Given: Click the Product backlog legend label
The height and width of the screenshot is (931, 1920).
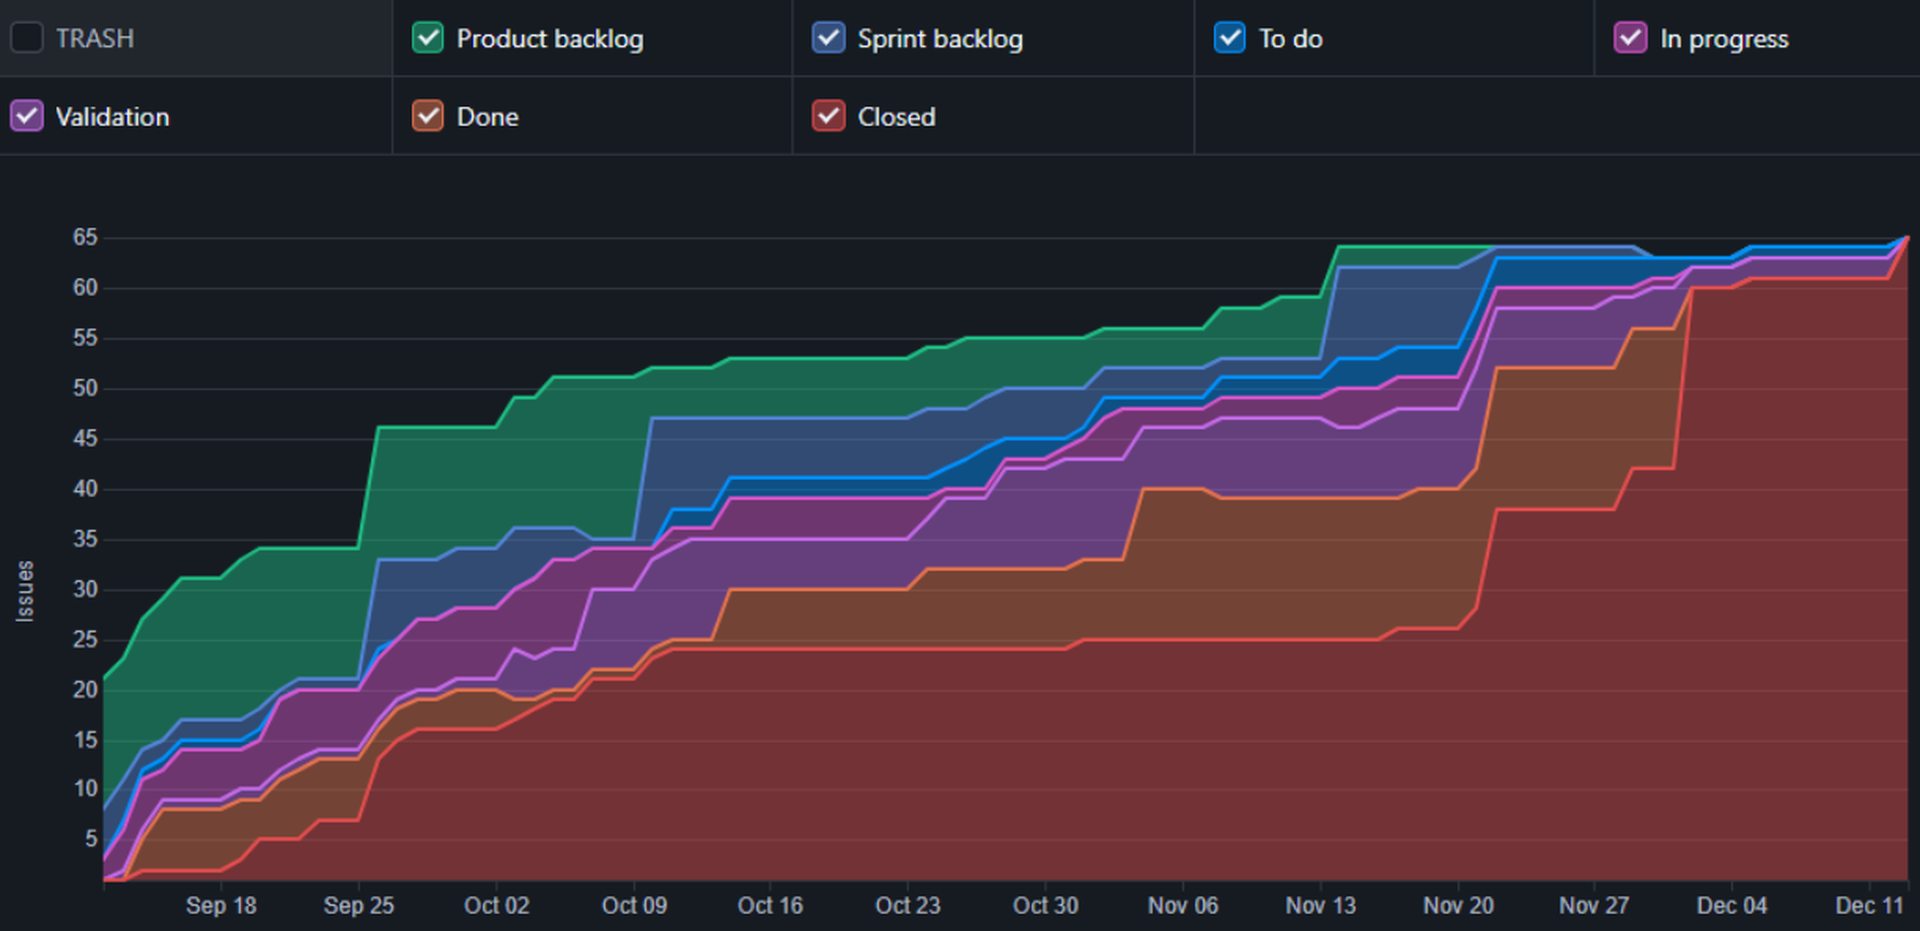Looking at the screenshot, I should (x=550, y=39).
